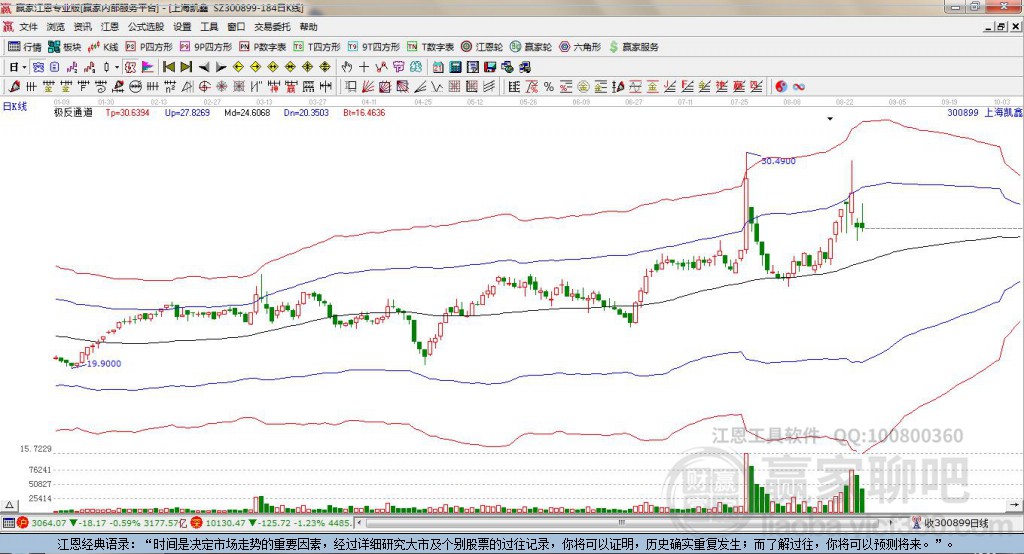Click the black right arrow icon
1024x554 pixels.
[x=221, y=67]
